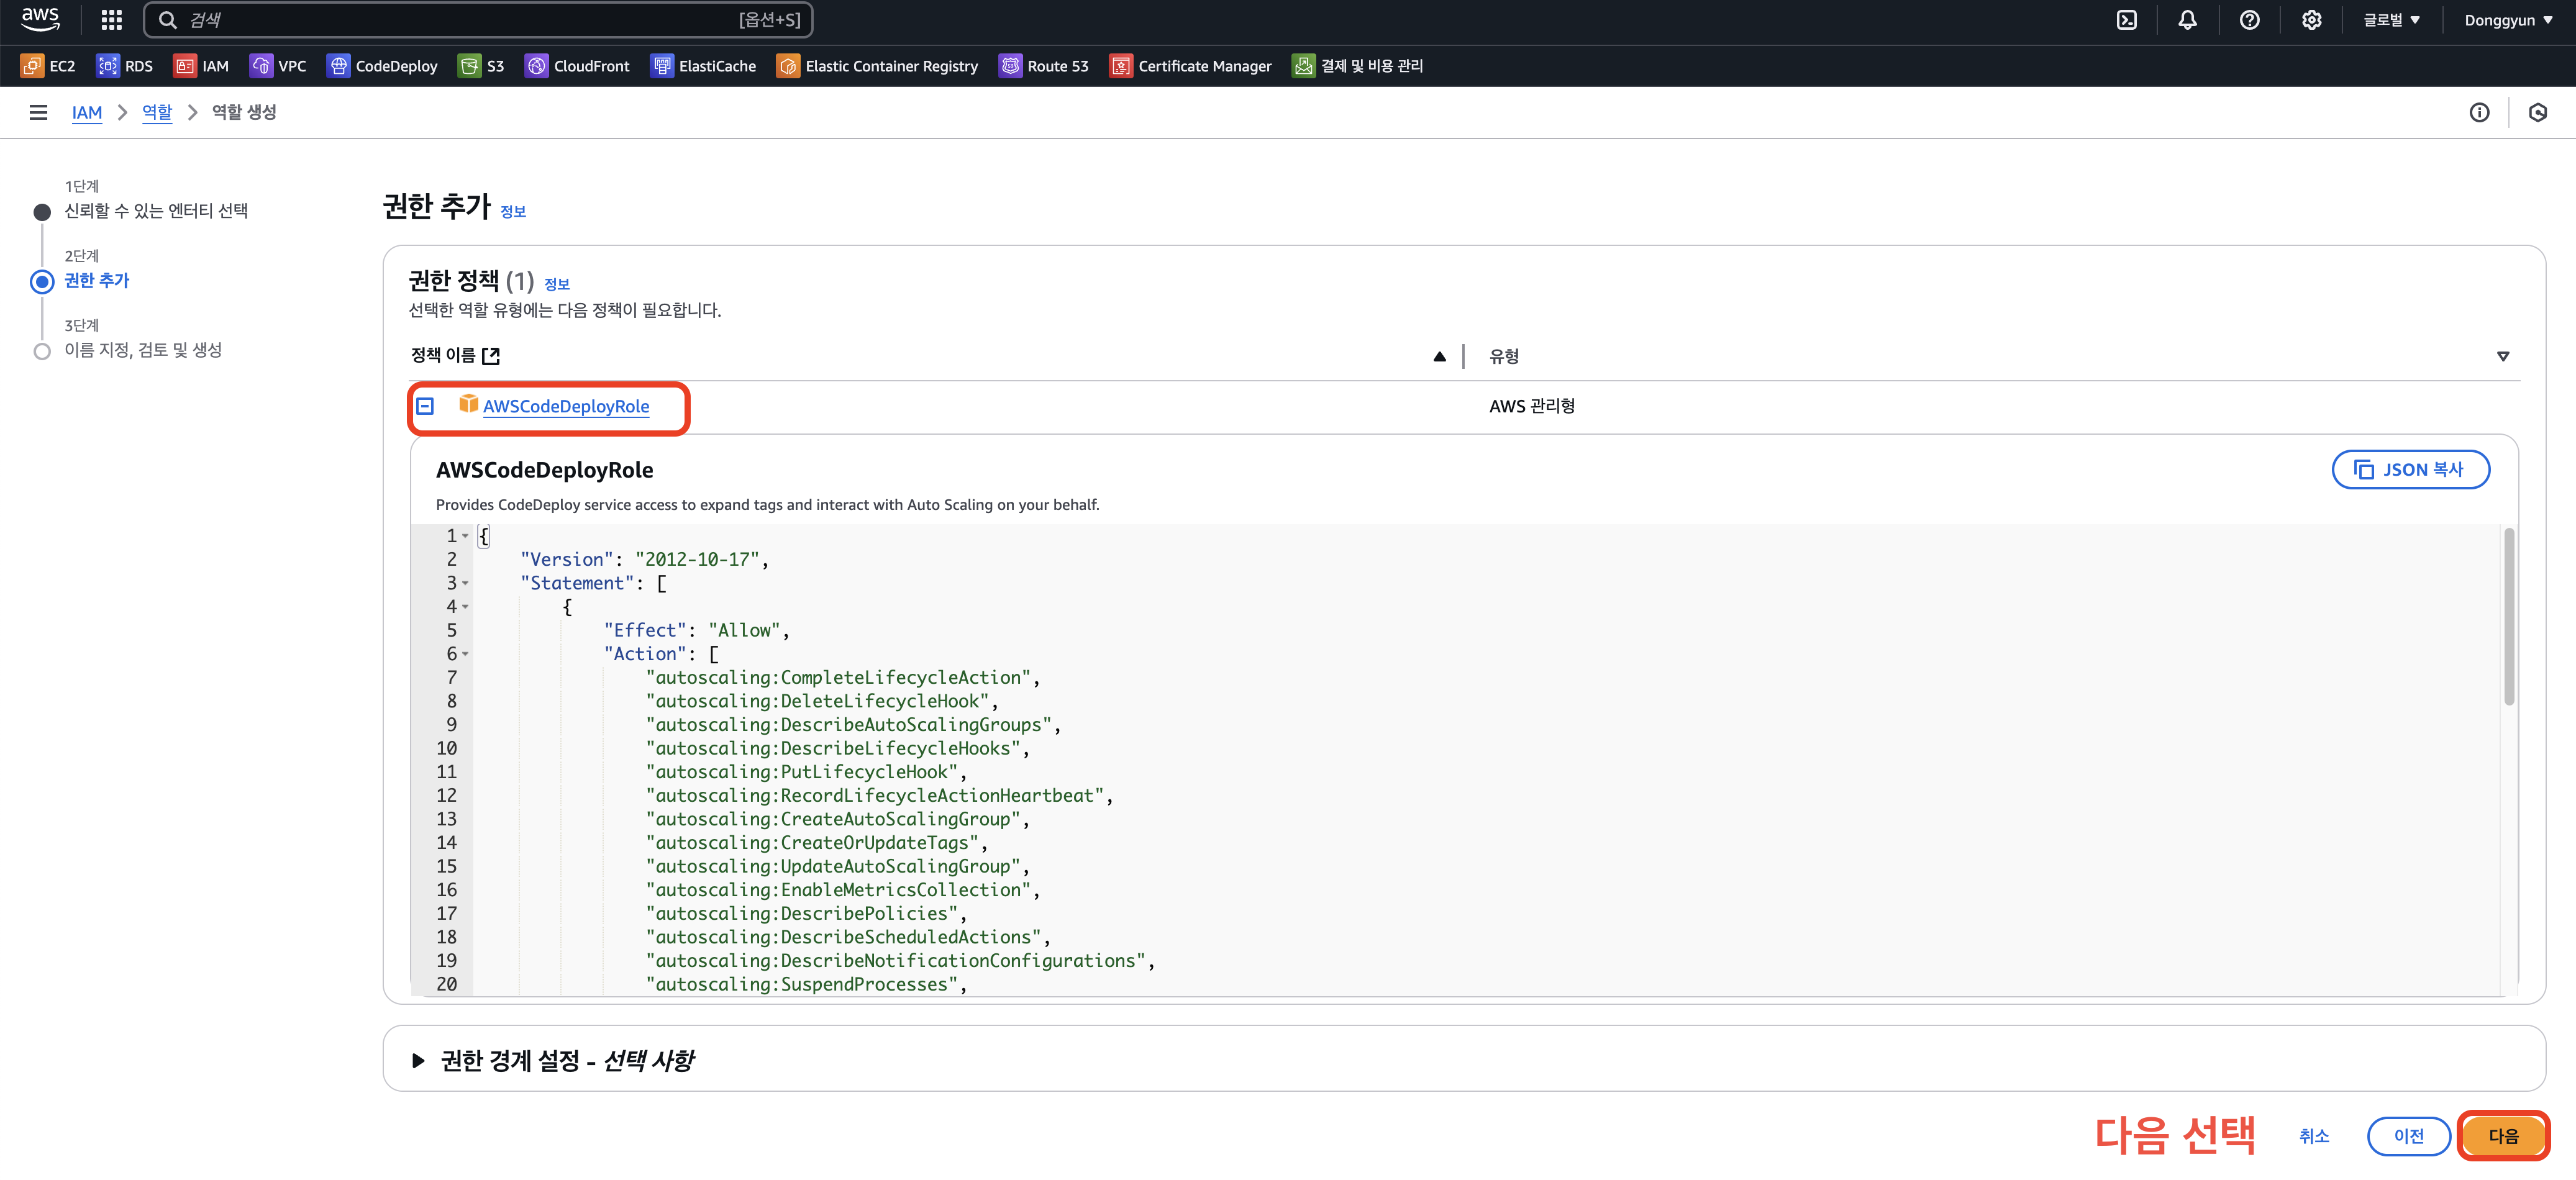Open the help question mark icon
The width and height of the screenshot is (2576, 1180).
click(2249, 20)
